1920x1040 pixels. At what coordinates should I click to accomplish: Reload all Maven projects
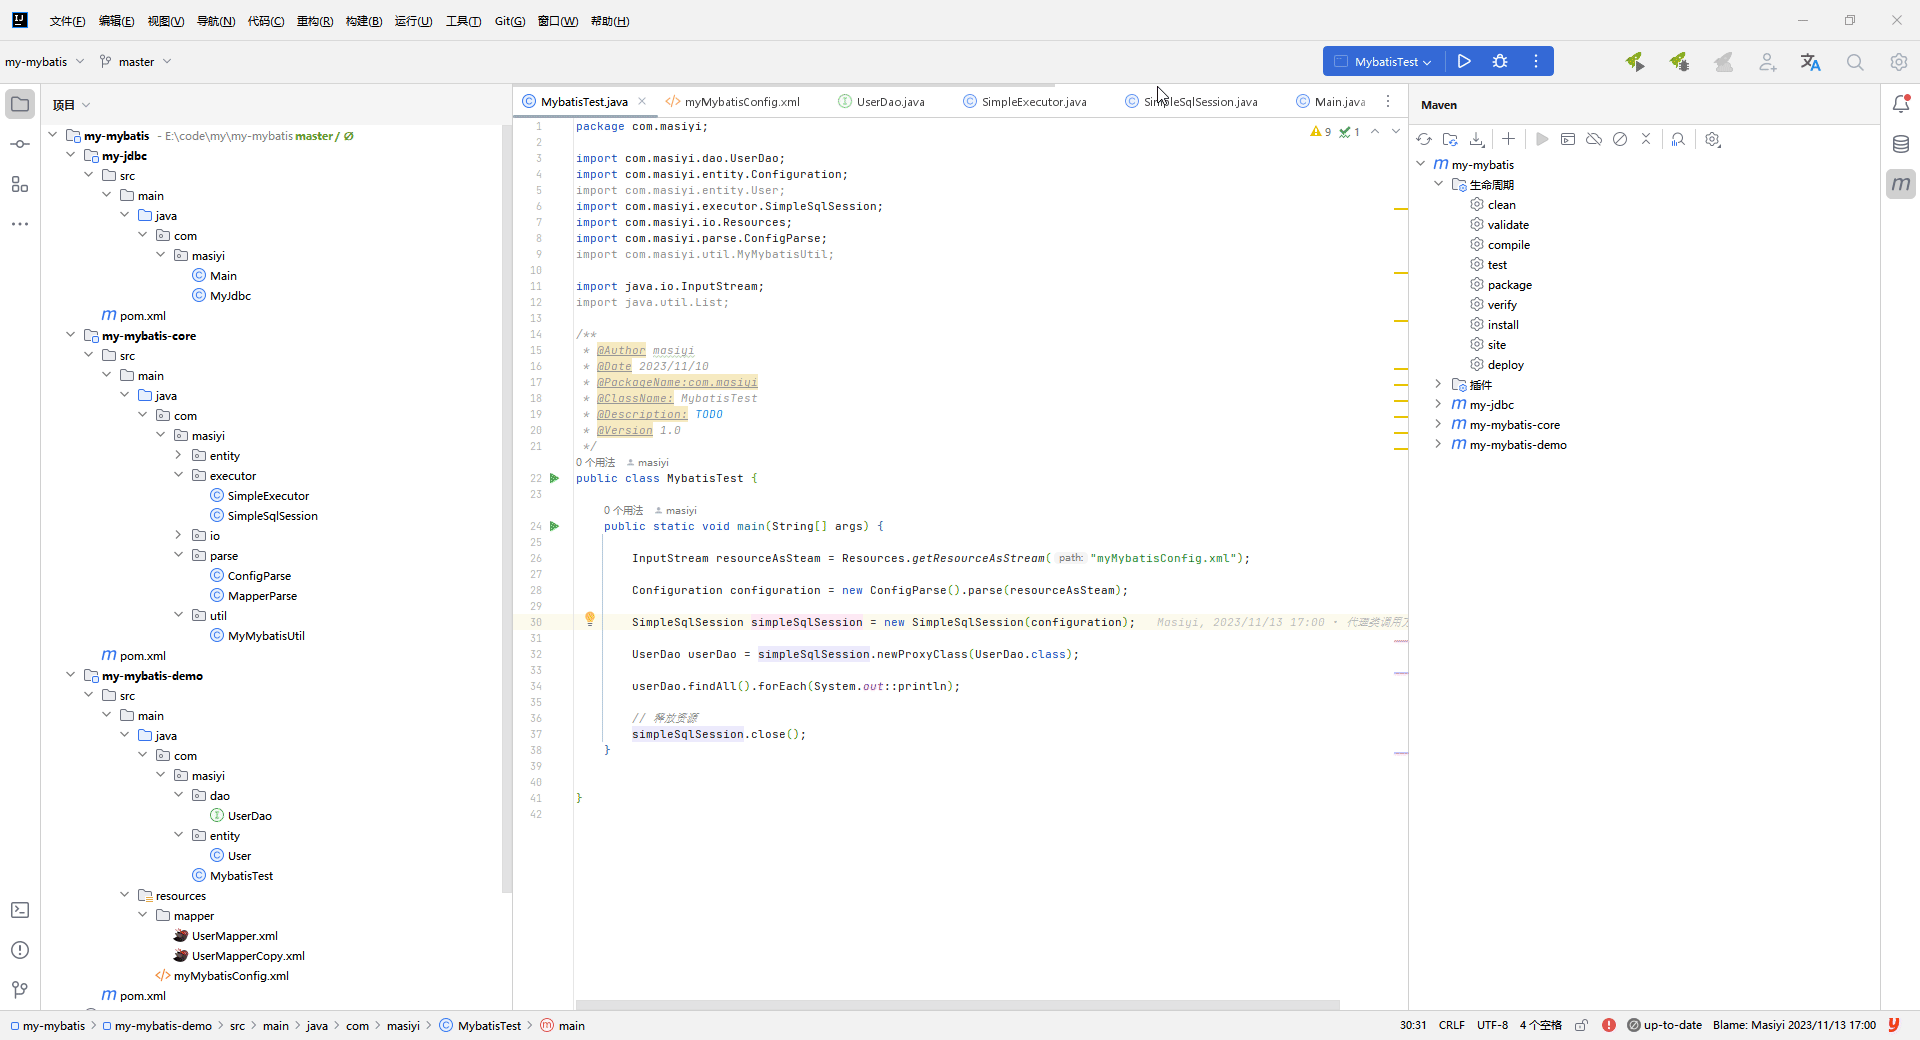point(1424,139)
